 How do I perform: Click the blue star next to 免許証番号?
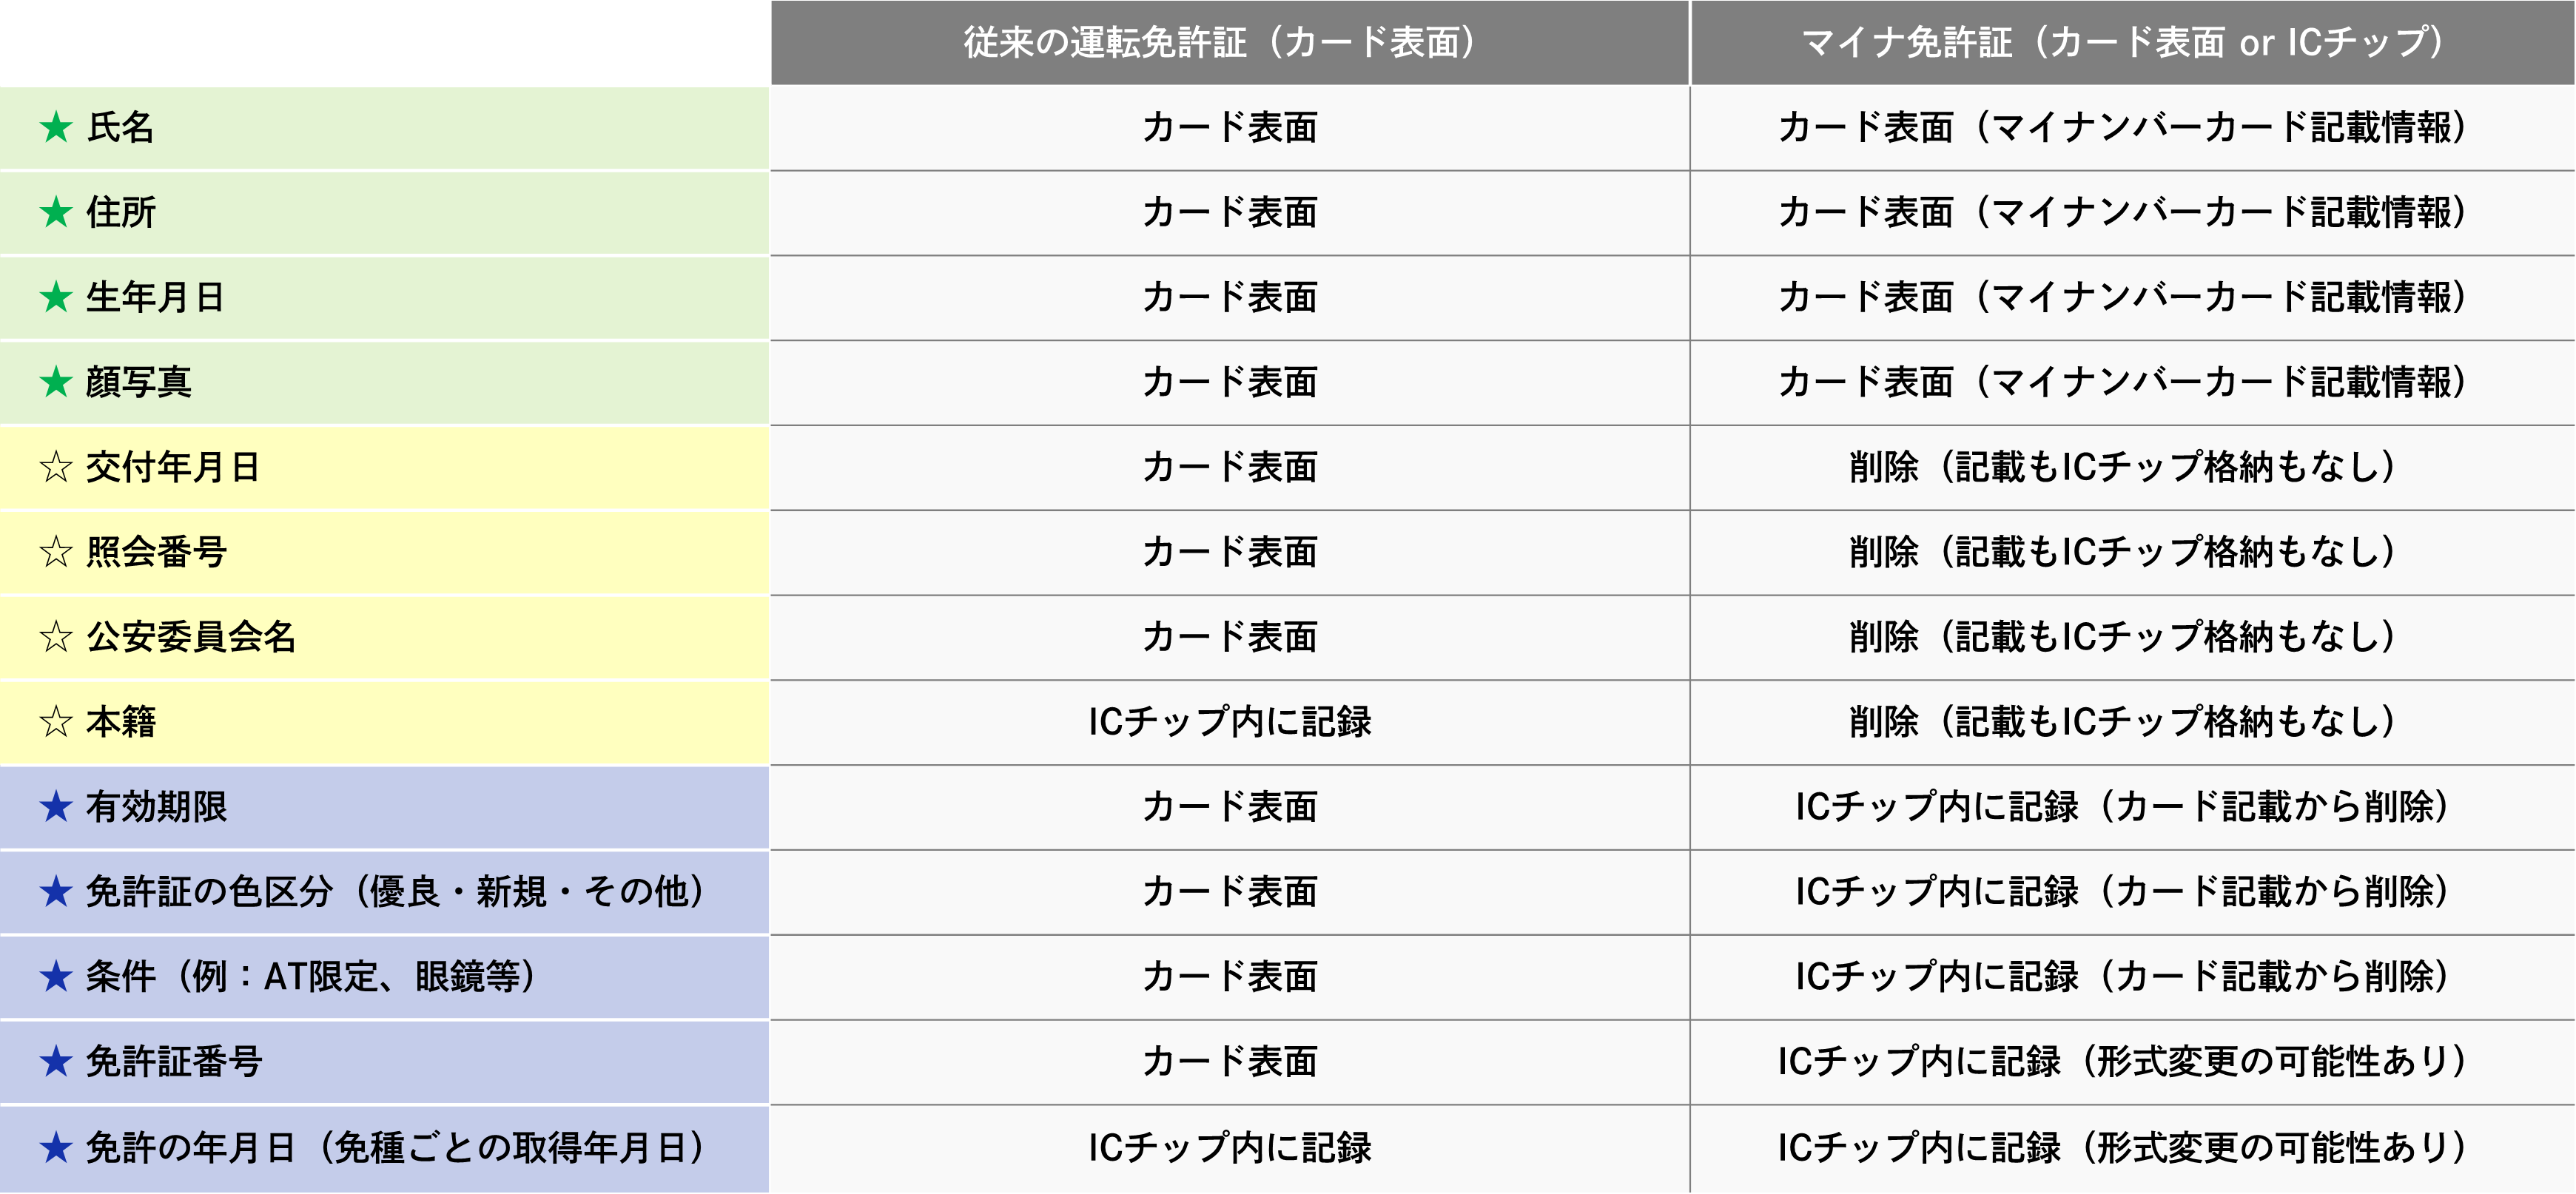click(56, 1062)
